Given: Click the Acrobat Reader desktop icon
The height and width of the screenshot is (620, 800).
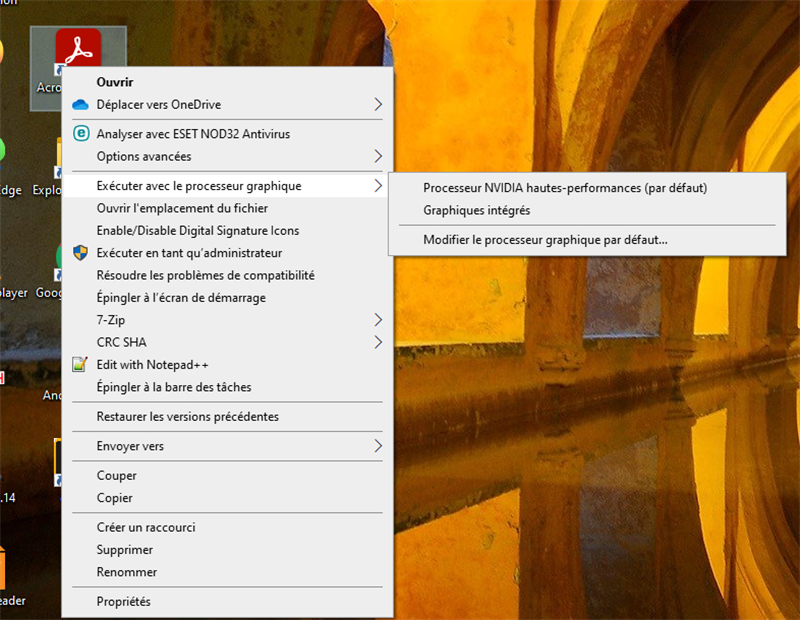Looking at the screenshot, I should pyautogui.click(x=78, y=50).
